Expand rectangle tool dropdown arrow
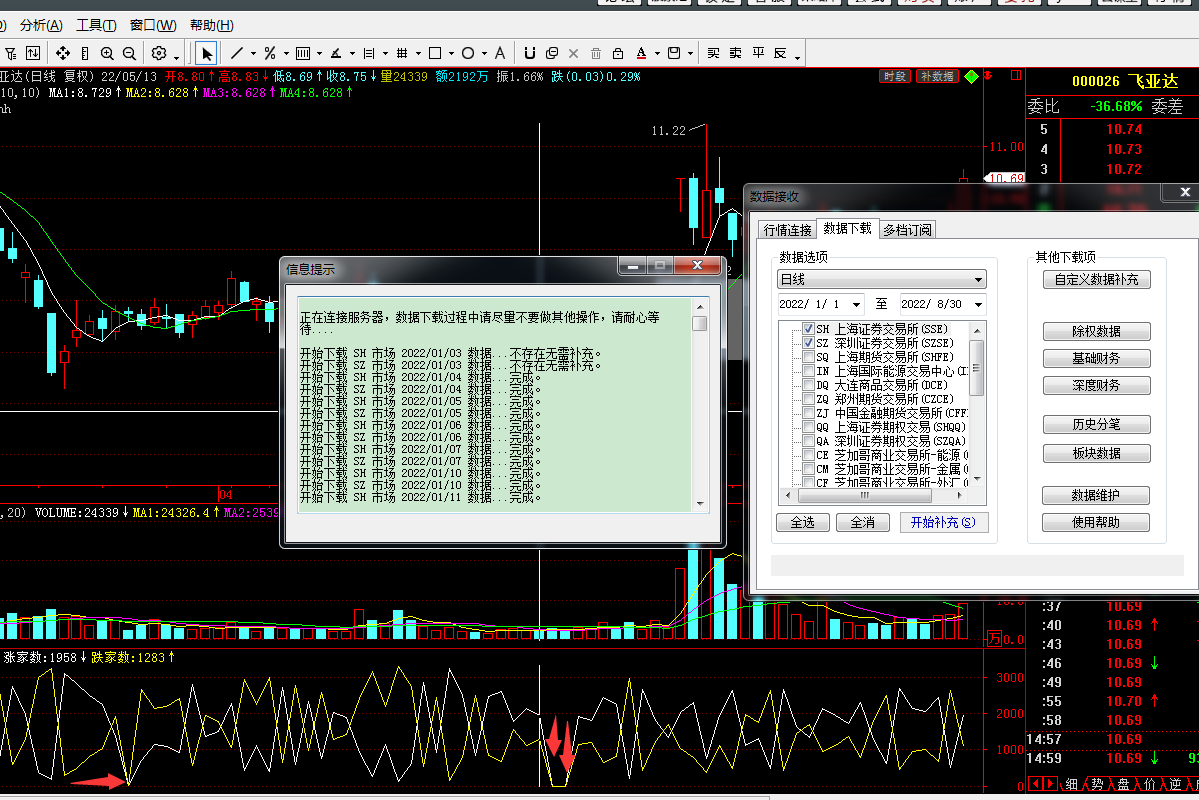1199x800 pixels. coord(451,54)
